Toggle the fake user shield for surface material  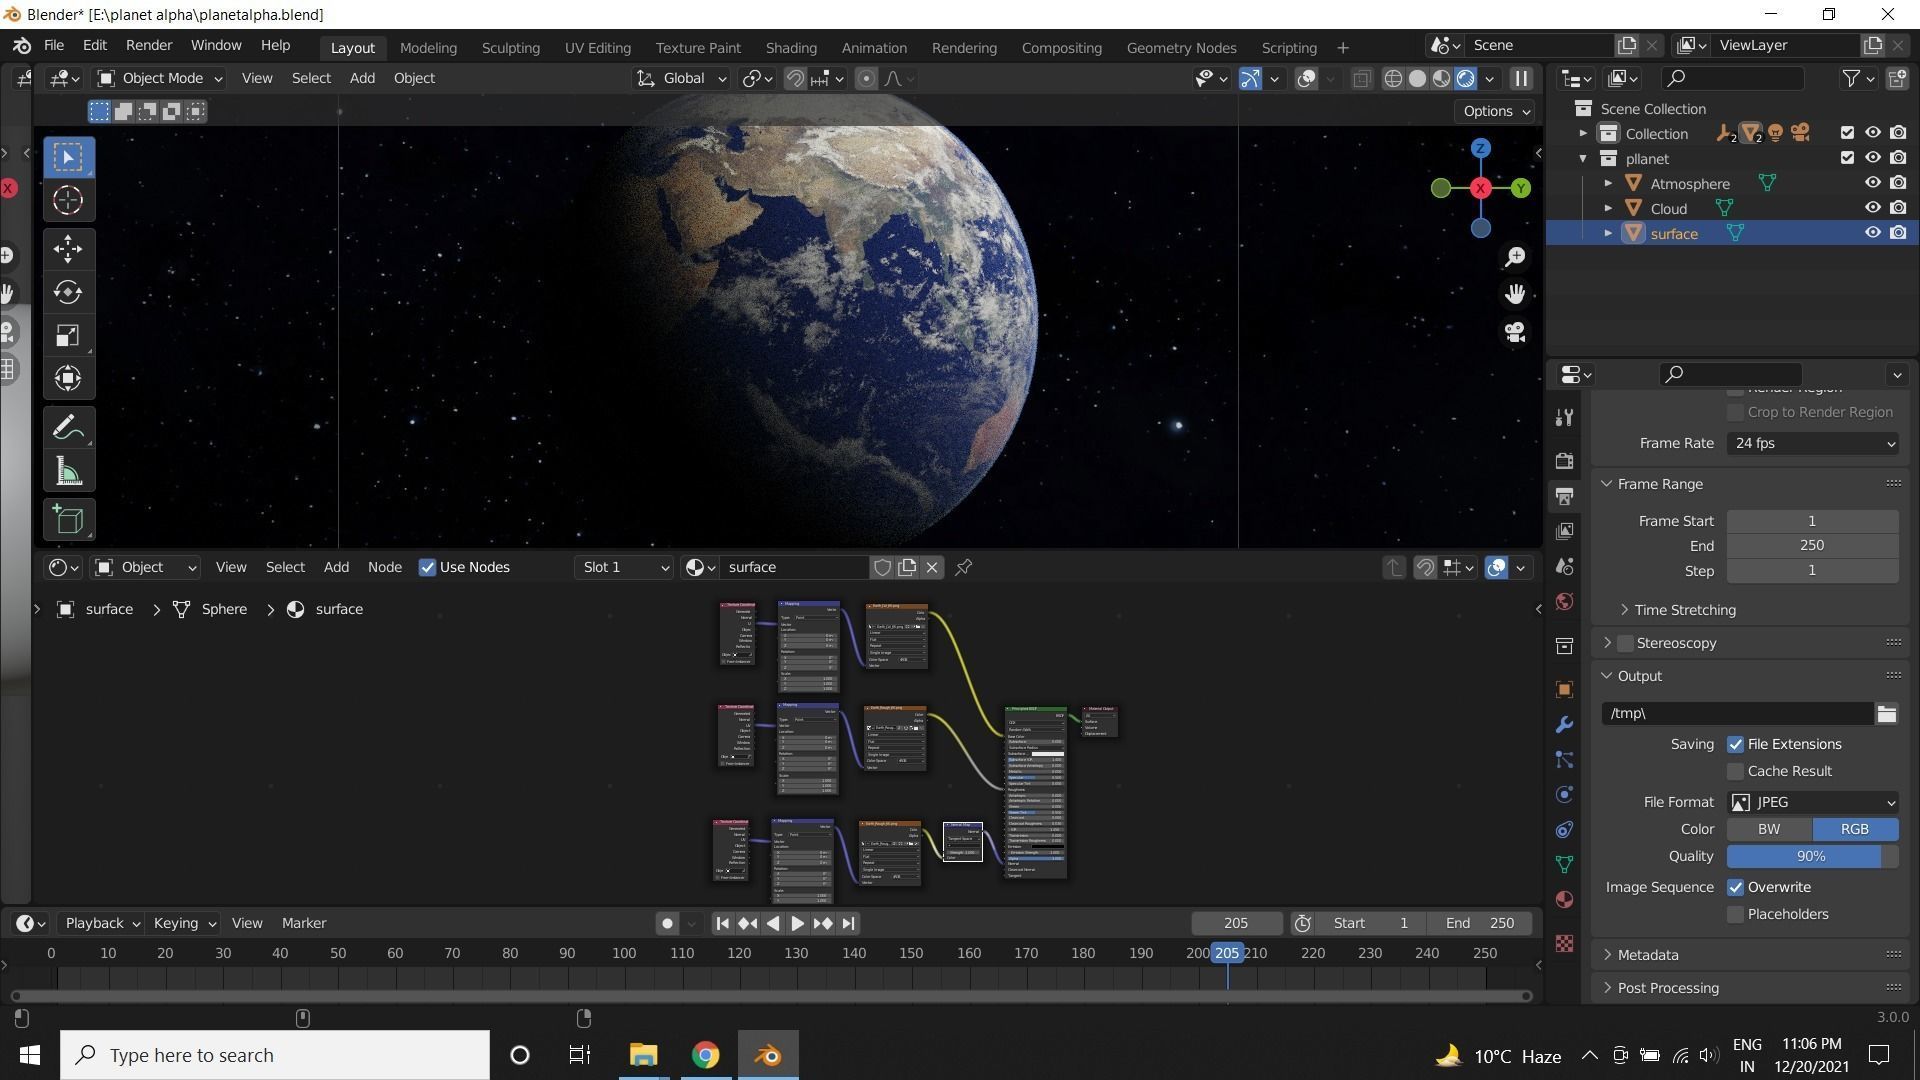(882, 567)
